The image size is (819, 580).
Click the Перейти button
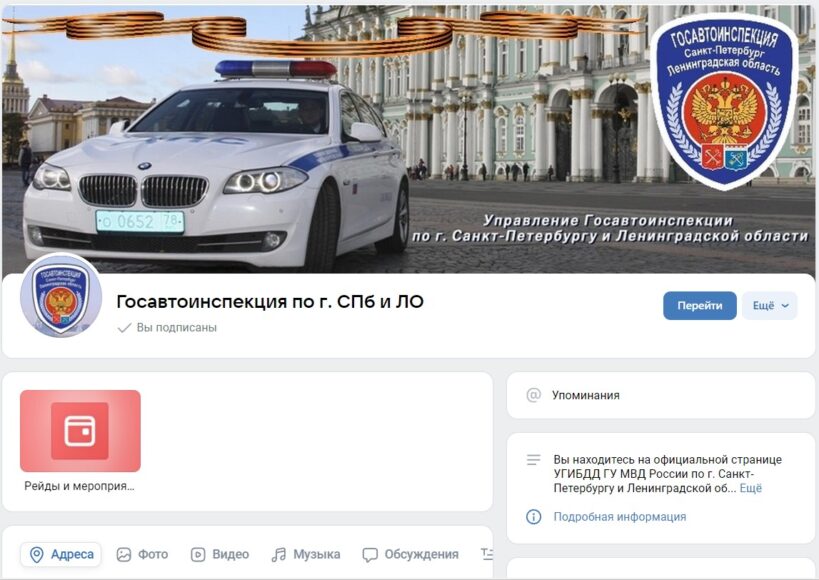pos(699,306)
